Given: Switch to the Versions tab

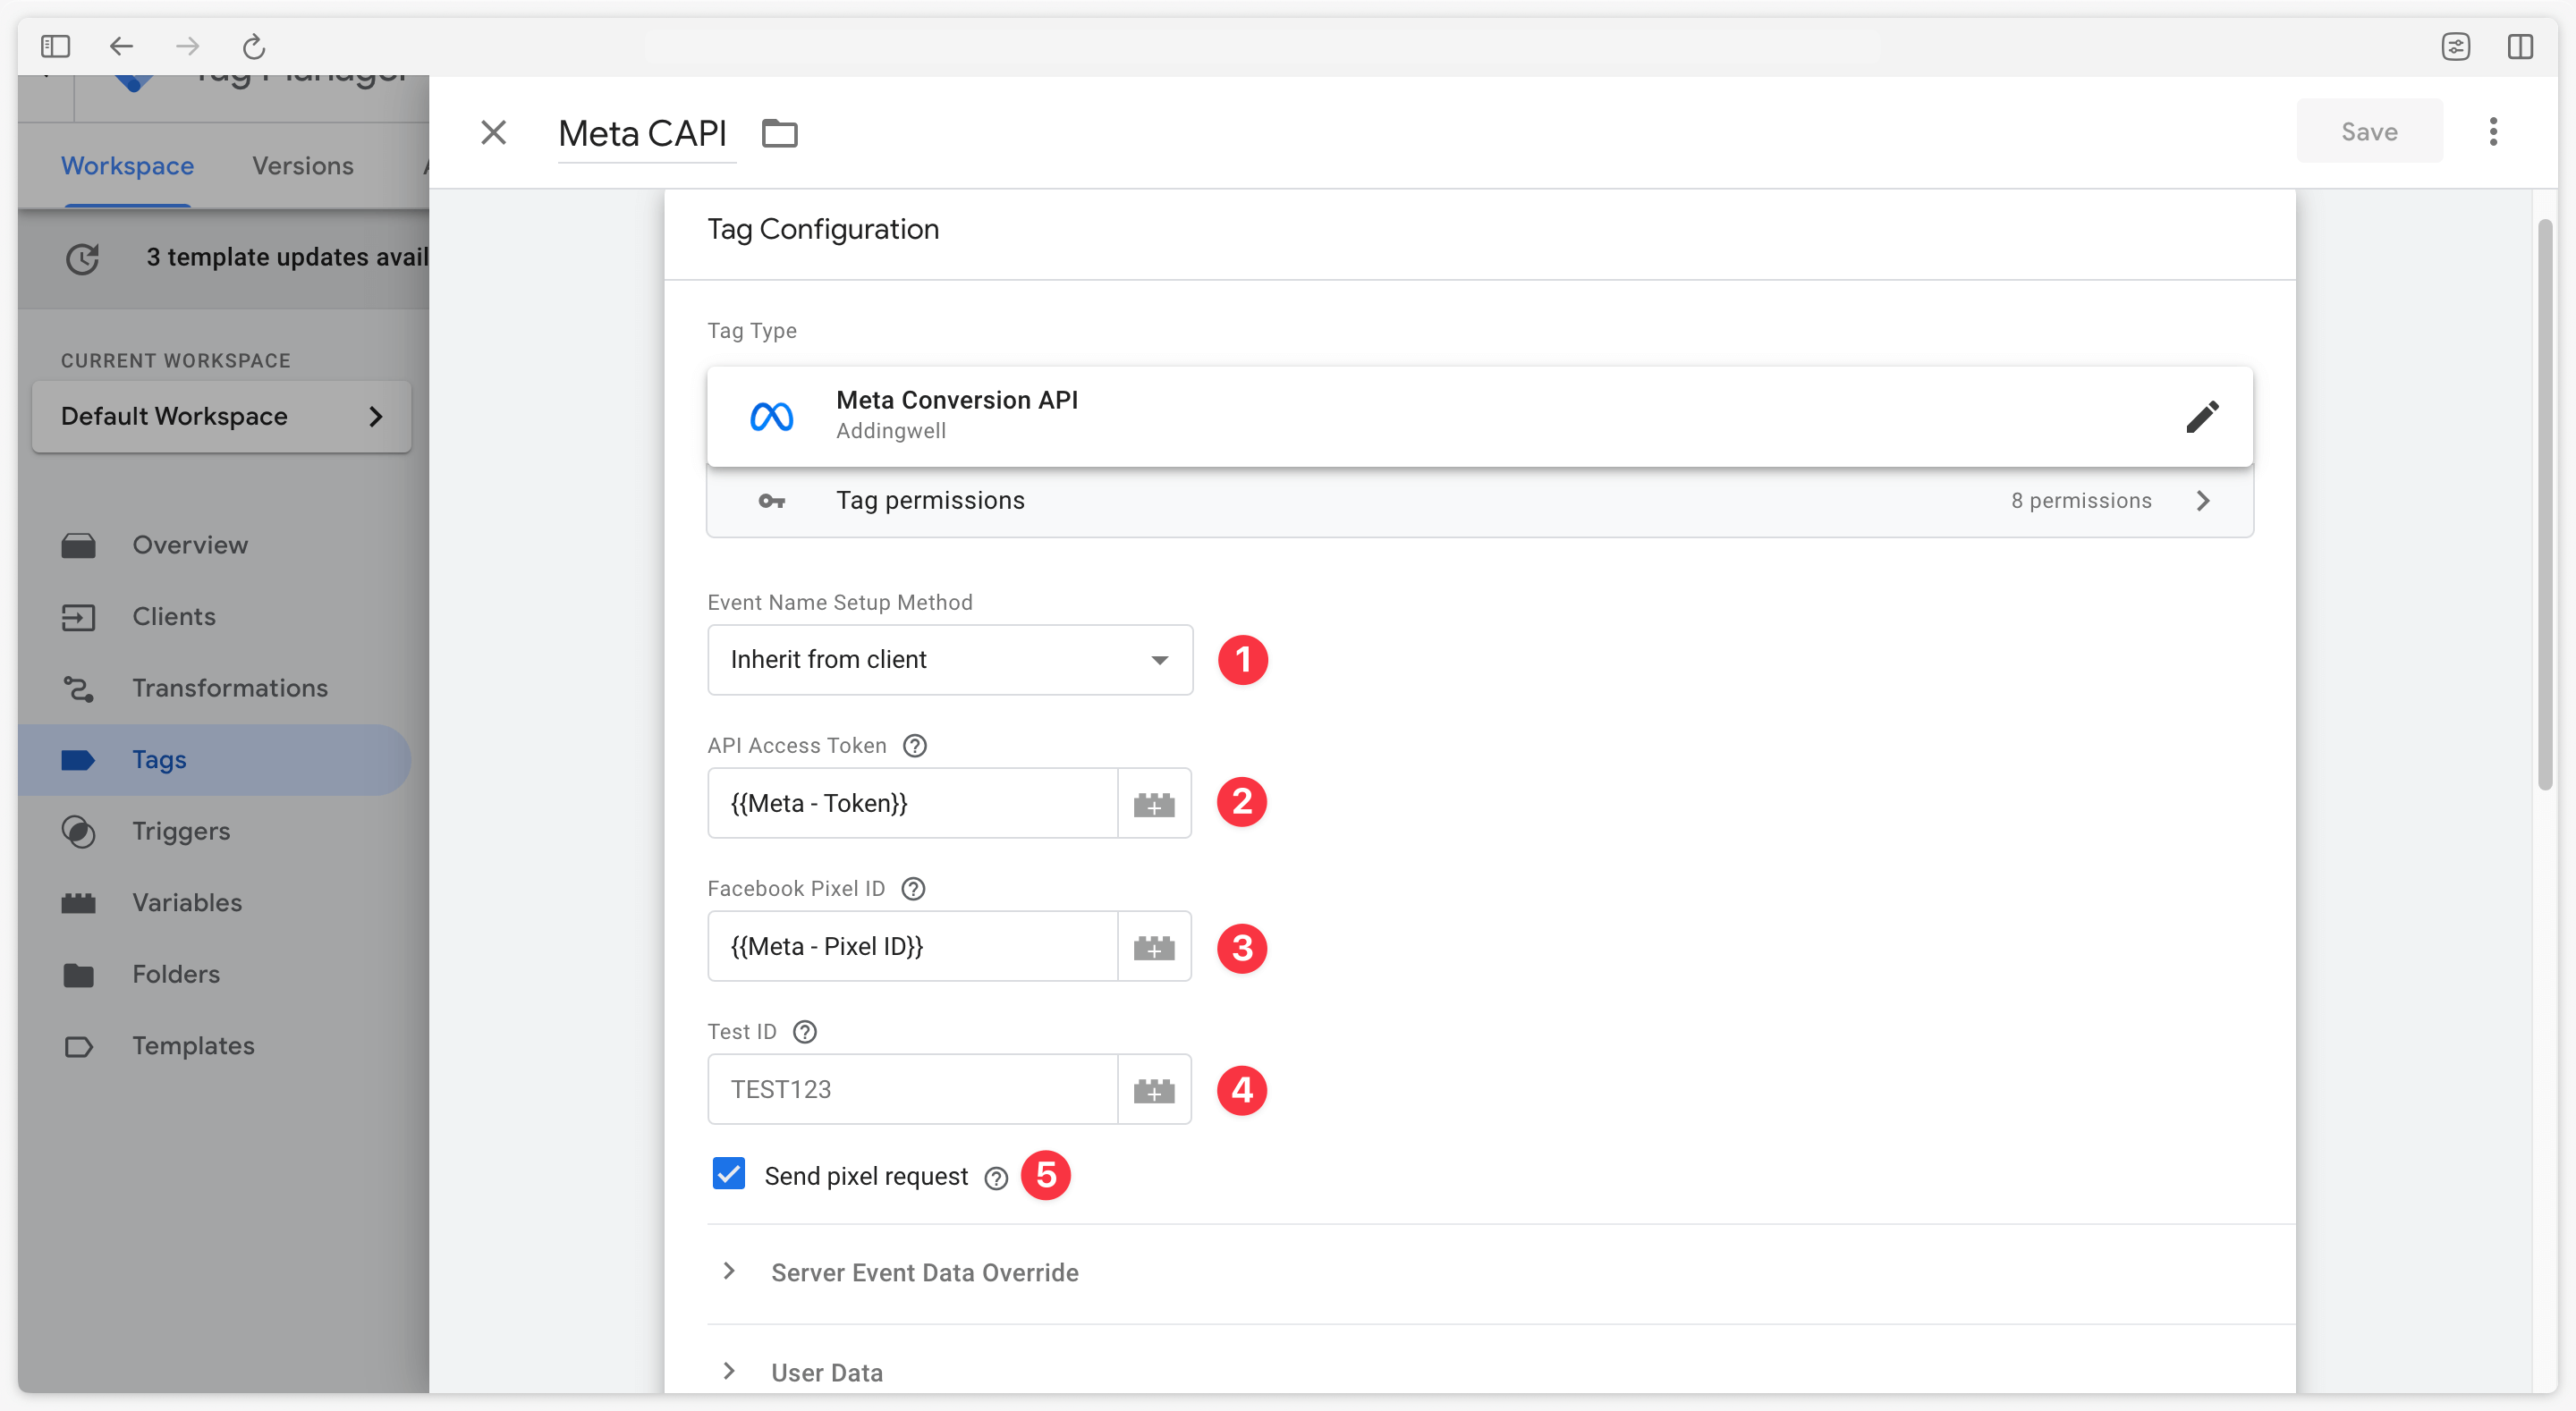Looking at the screenshot, I should tap(303, 166).
